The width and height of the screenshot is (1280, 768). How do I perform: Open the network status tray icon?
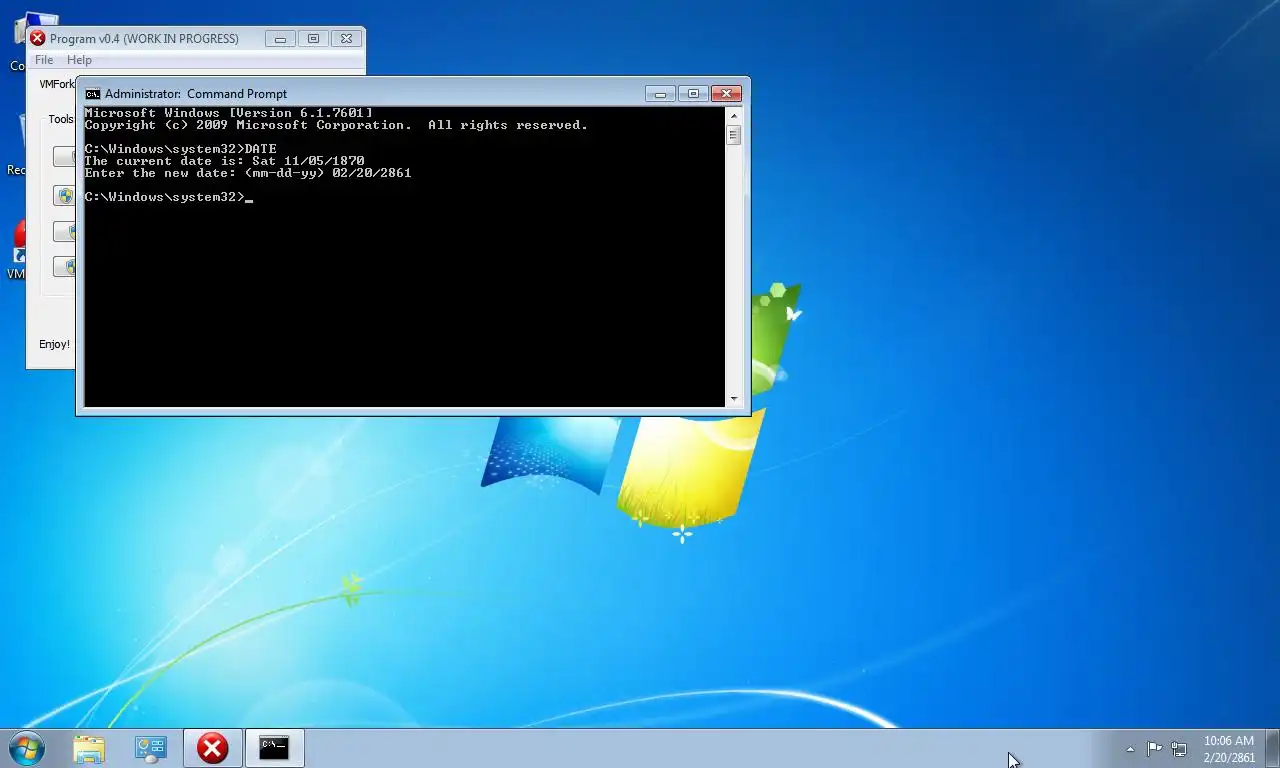pos(1179,748)
